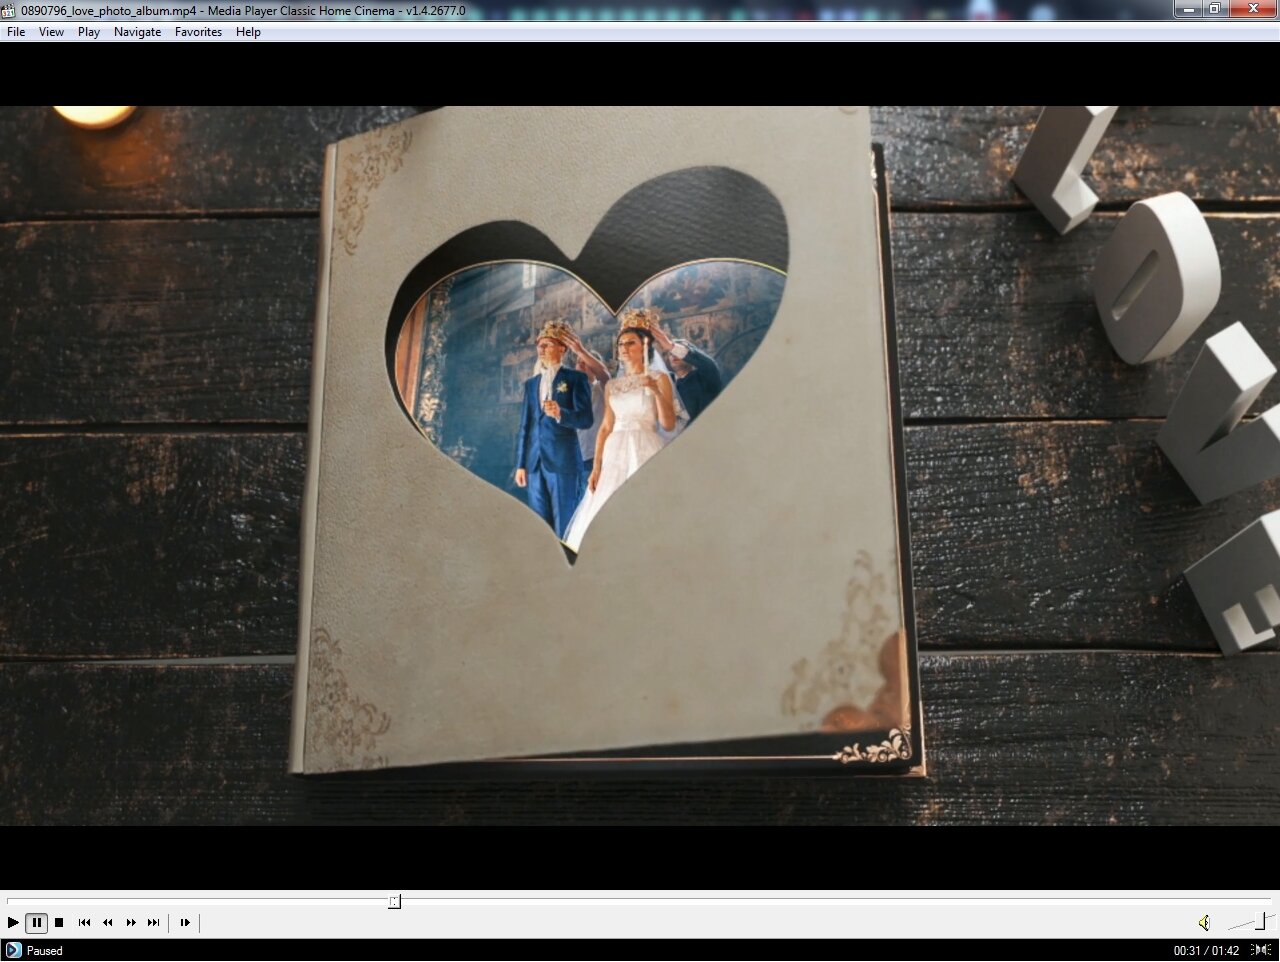Viewport: 1280px width, 962px height.
Task: Click the volume slider handle
Action: pyautogui.click(x=1262, y=921)
